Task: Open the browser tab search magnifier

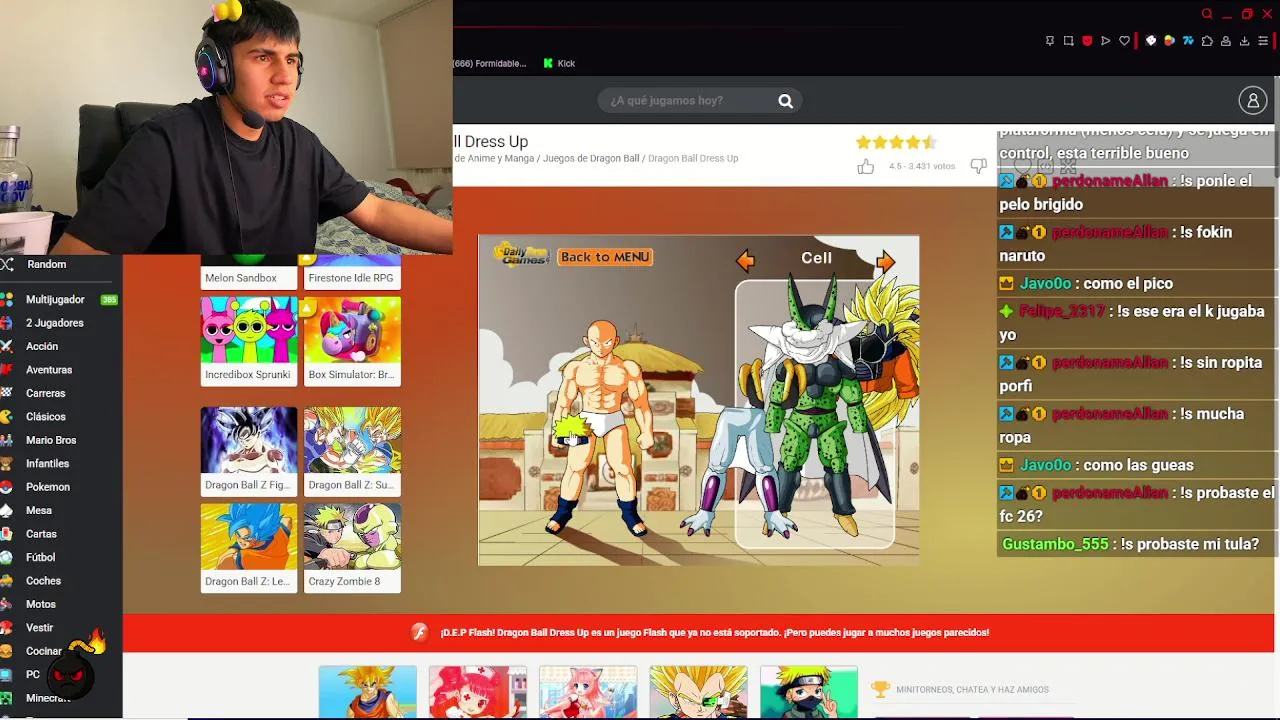Action: click(1207, 14)
